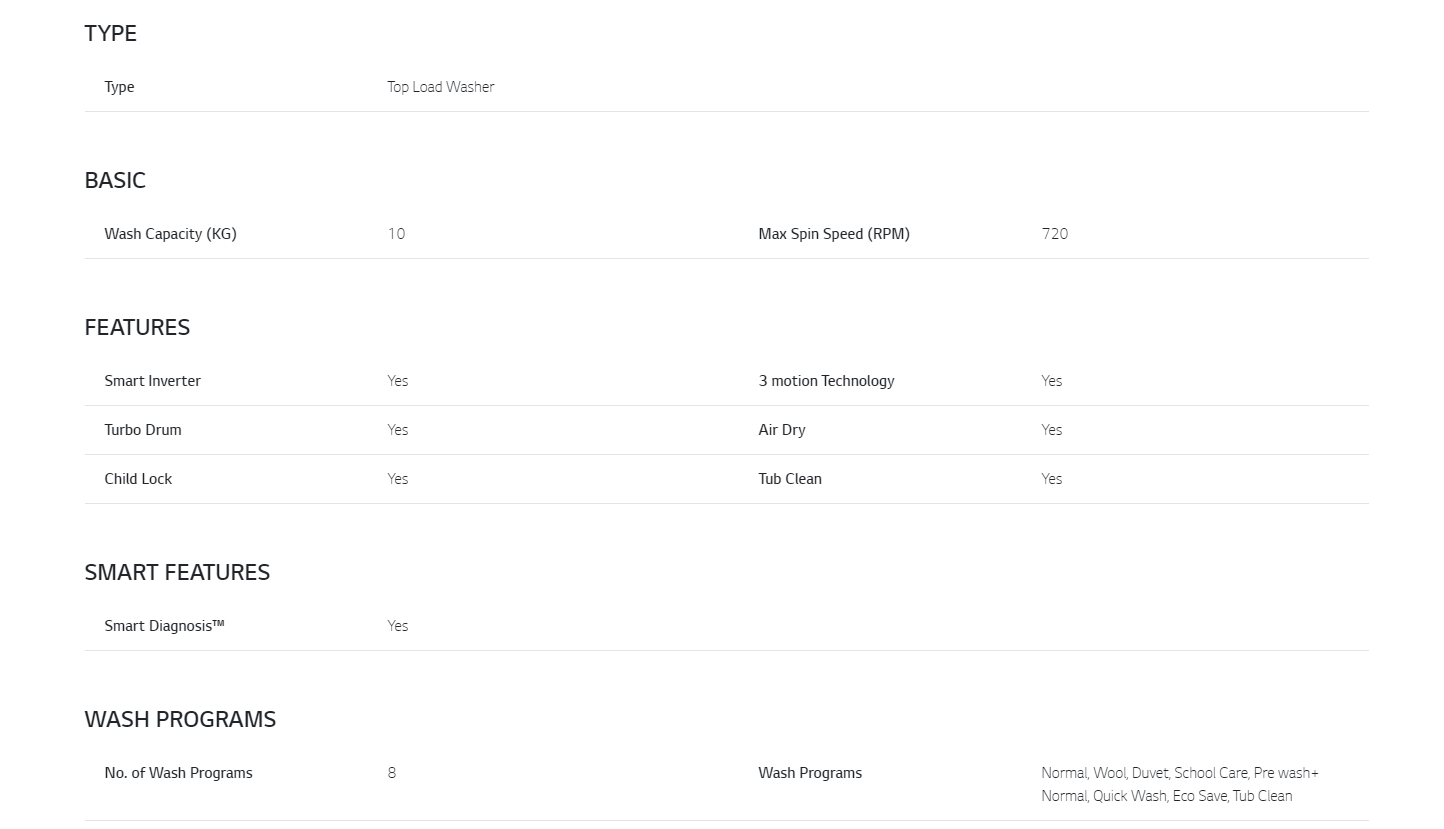1444x829 pixels.
Task: Click the "Max Spin Speed (RPM)" label
Action: [834, 234]
